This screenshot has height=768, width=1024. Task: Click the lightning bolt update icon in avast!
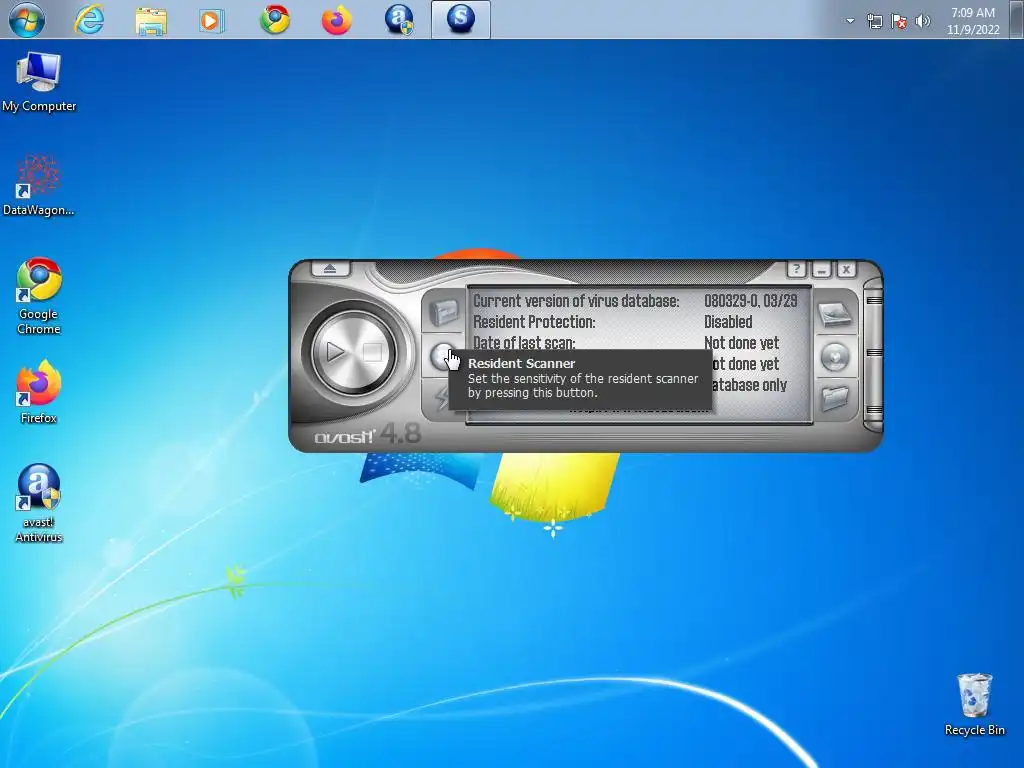(440, 398)
